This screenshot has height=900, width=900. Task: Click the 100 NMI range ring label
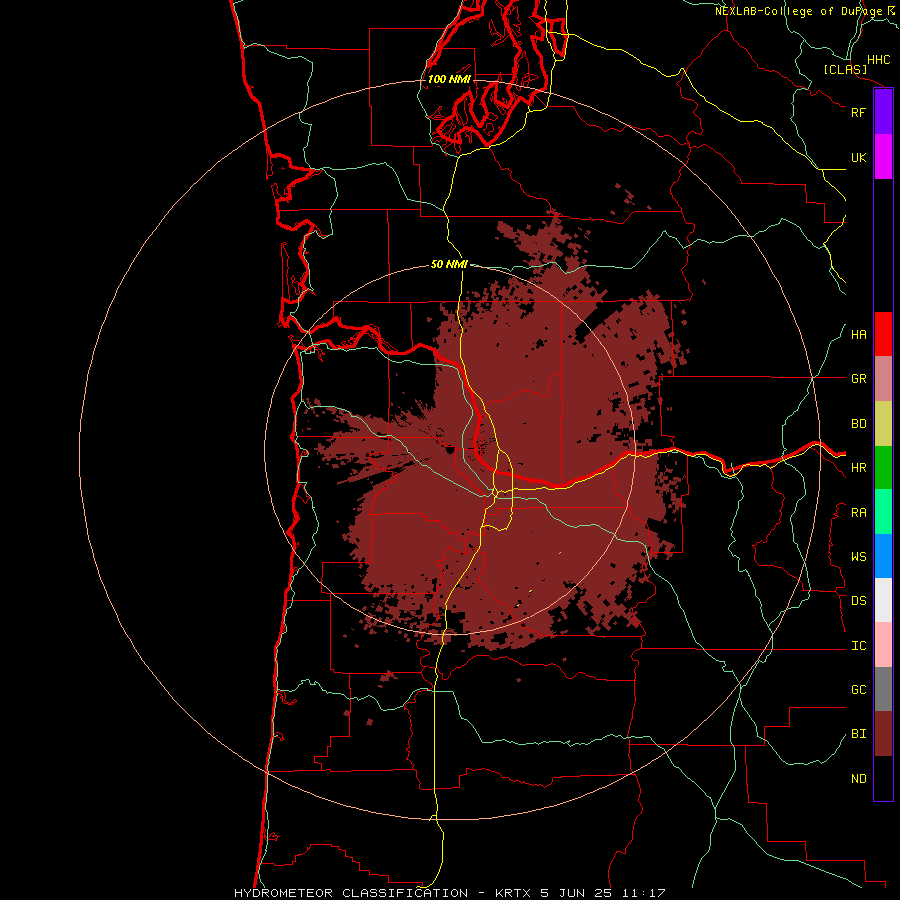(x=449, y=79)
